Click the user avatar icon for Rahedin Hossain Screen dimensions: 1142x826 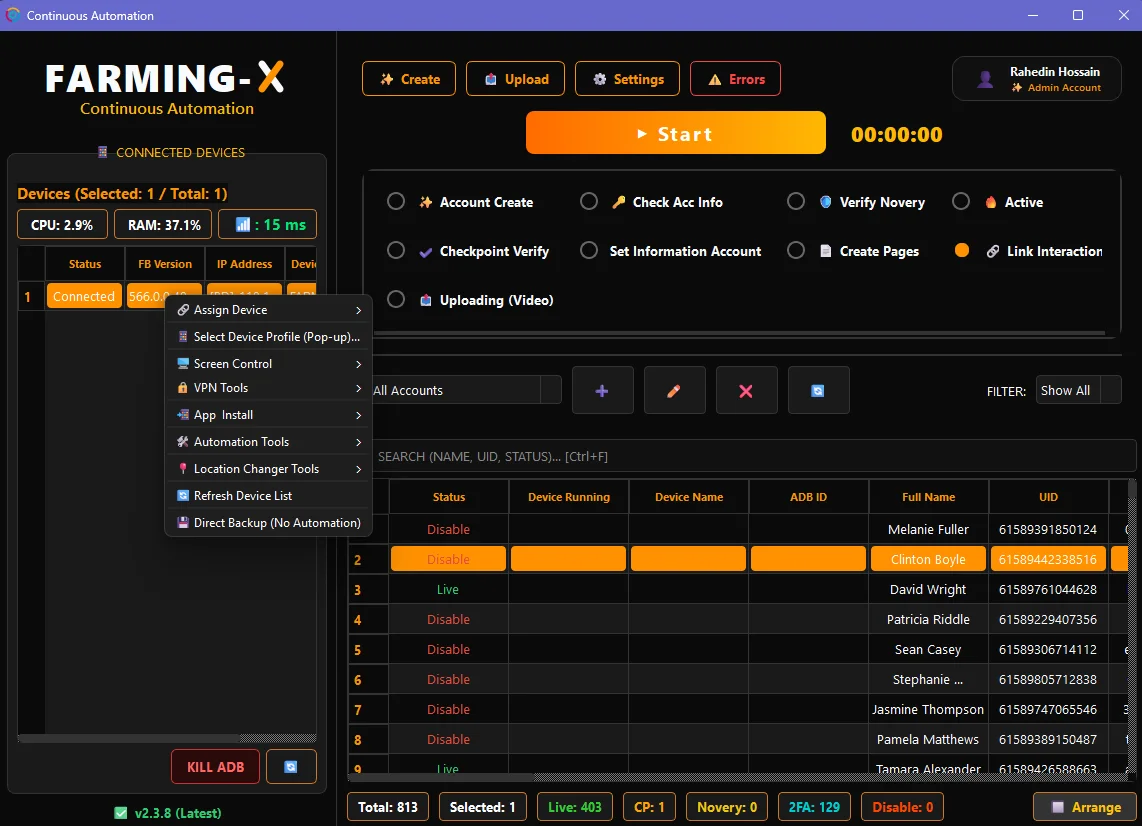pyautogui.click(x=985, y=79)
